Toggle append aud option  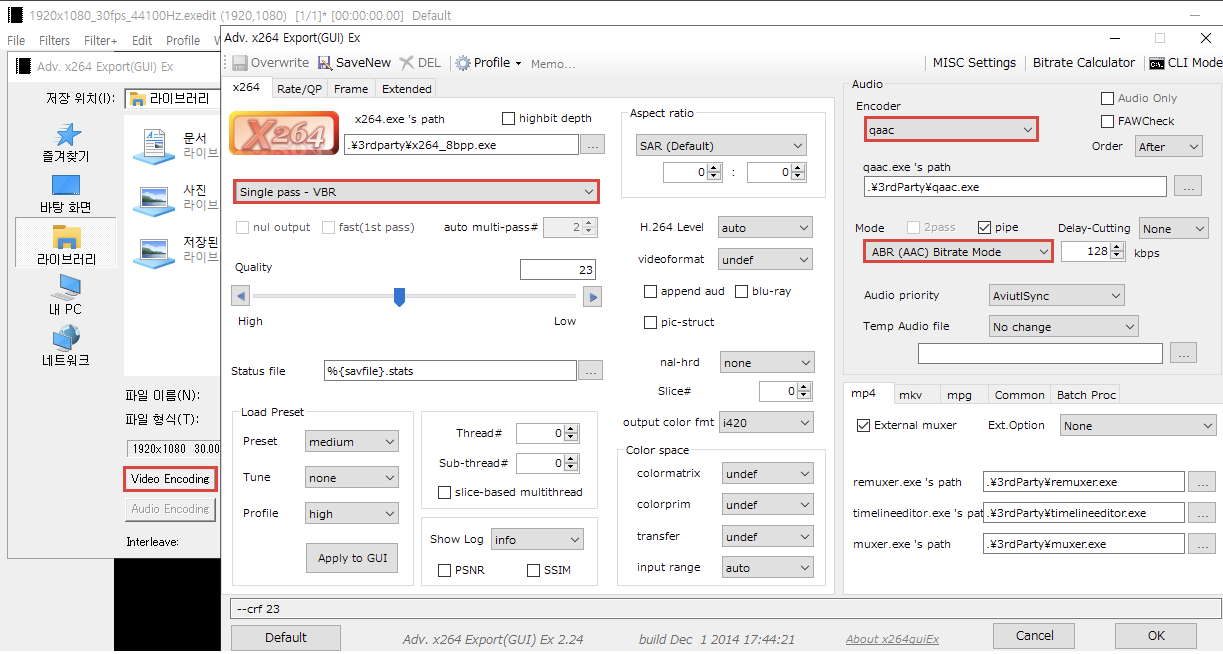(651, 292)
